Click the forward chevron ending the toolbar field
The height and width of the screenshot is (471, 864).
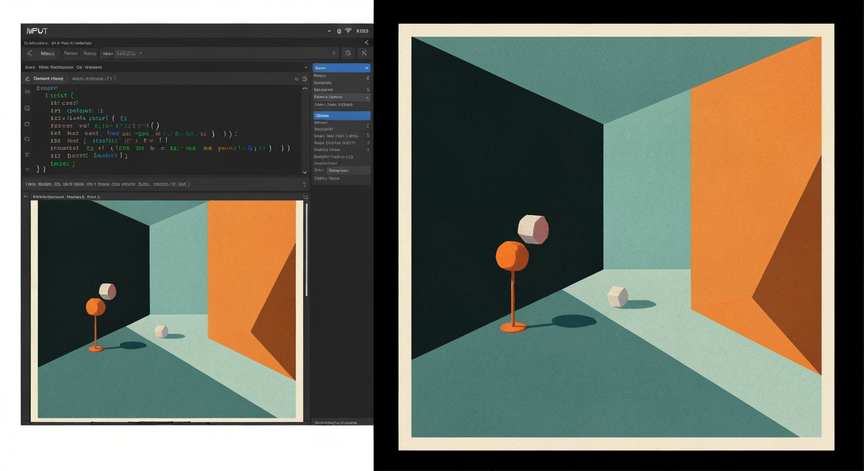click(x=333, y=53)
